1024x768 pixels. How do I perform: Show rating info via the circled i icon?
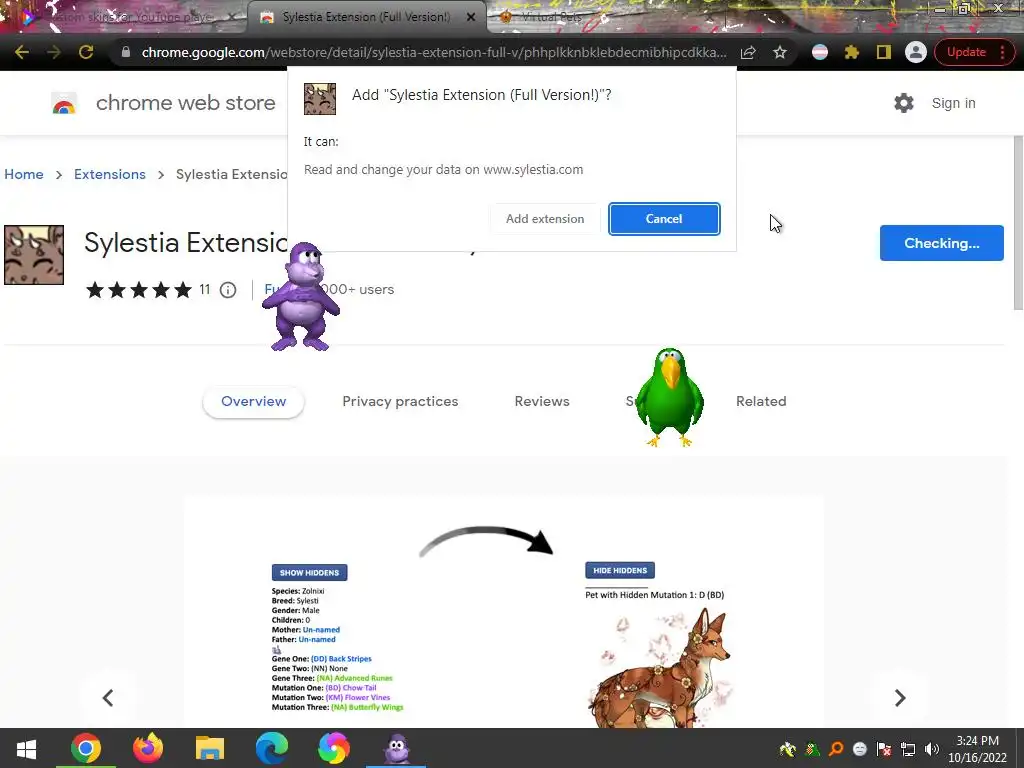click(228, 289)
